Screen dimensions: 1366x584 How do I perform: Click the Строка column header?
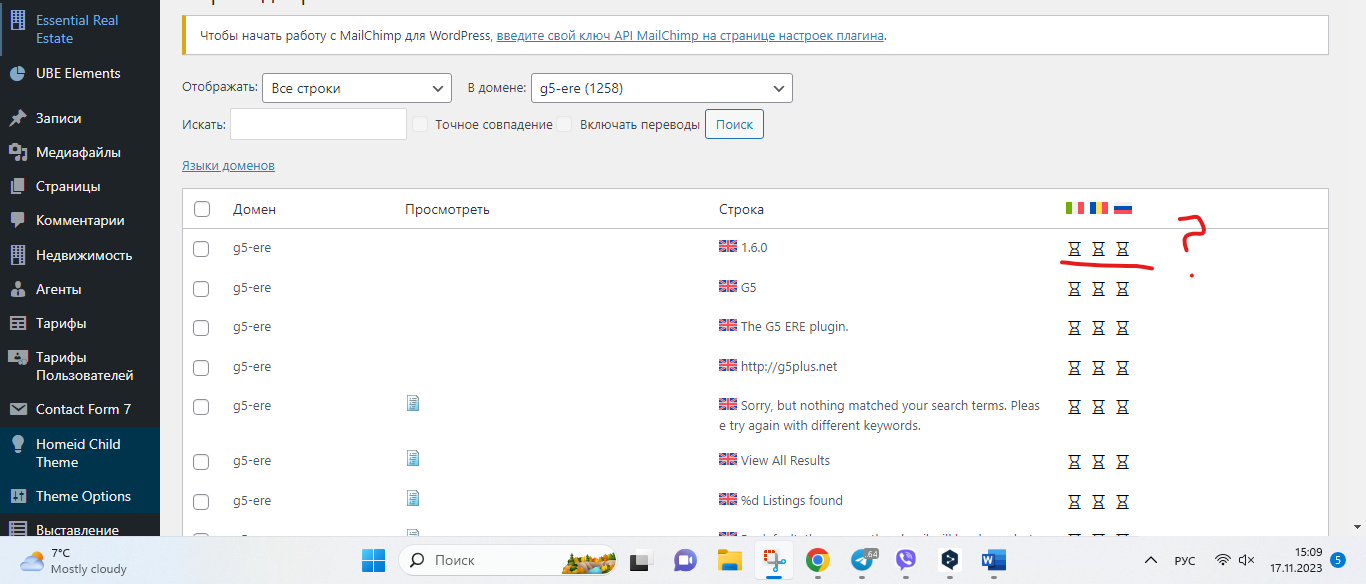741,209
